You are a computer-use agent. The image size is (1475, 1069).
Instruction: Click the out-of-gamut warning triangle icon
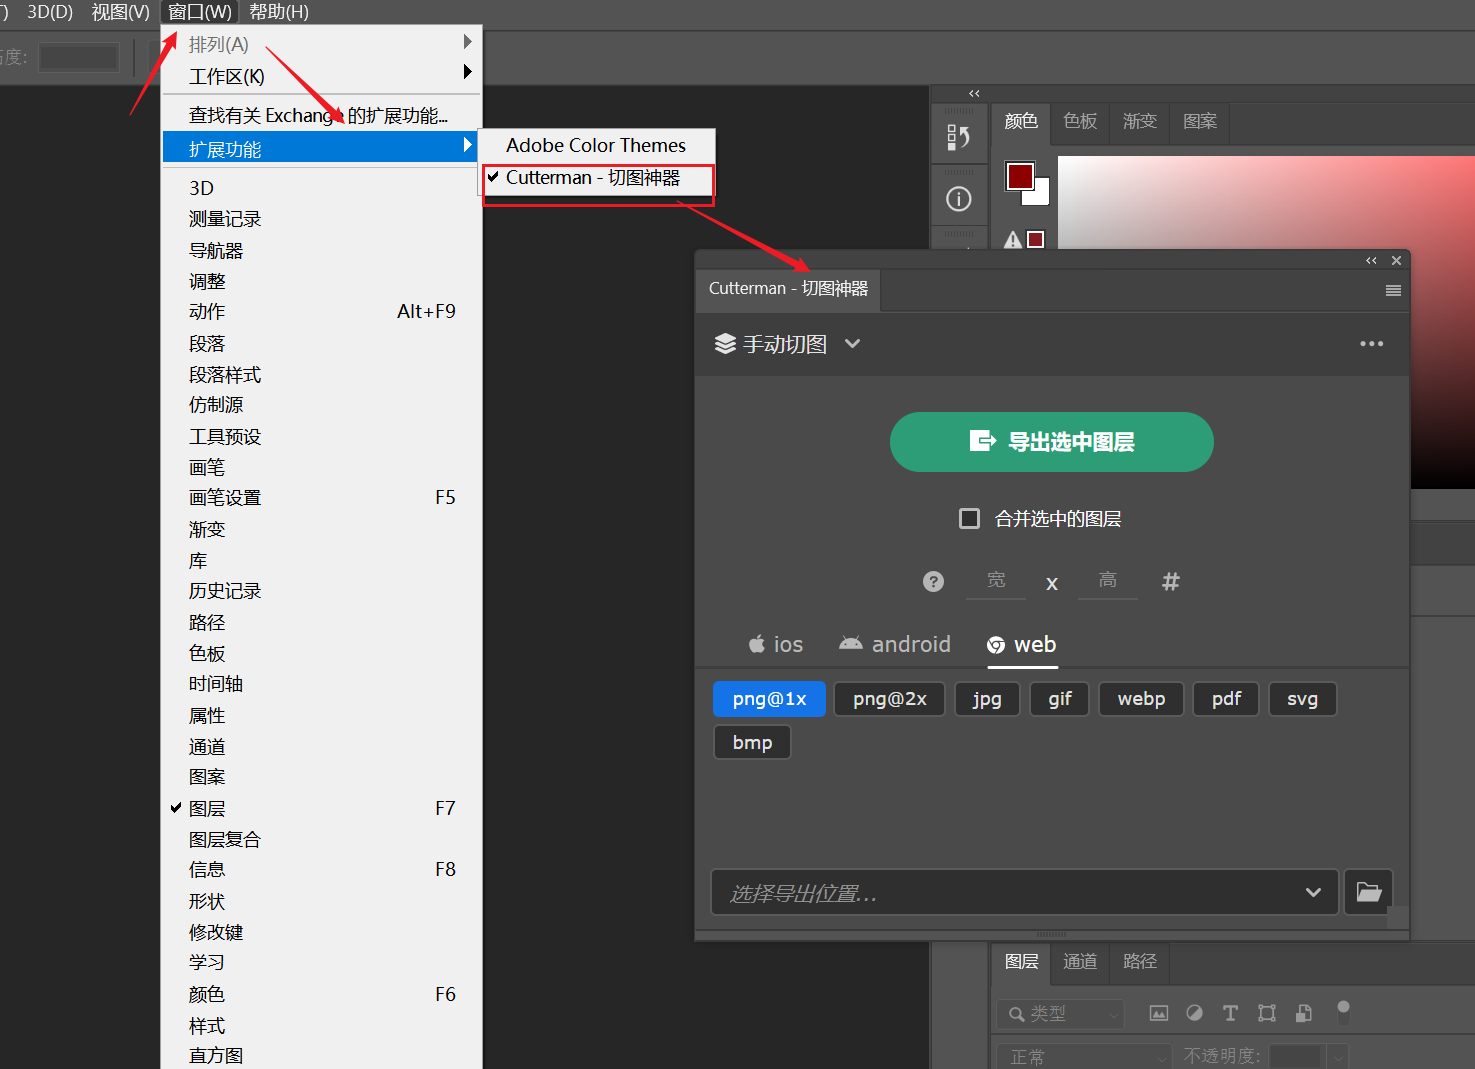click(1013, 240)
